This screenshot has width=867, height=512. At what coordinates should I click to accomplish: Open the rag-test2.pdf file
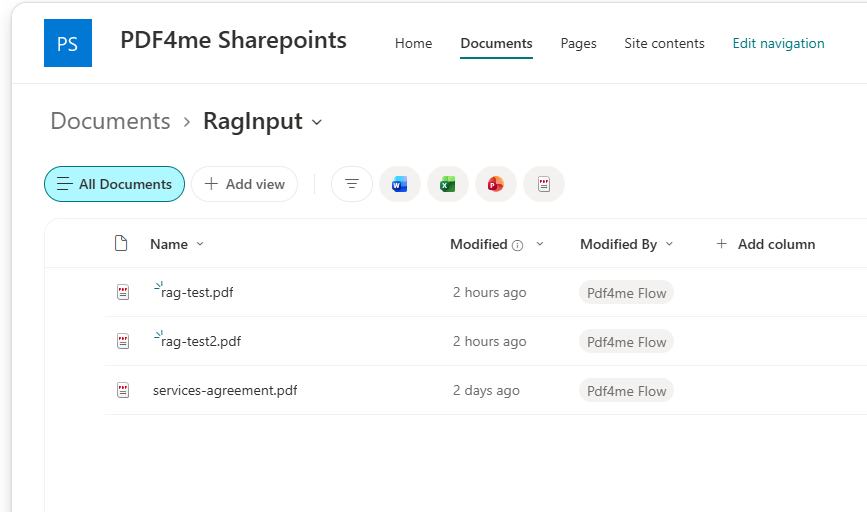201,341
